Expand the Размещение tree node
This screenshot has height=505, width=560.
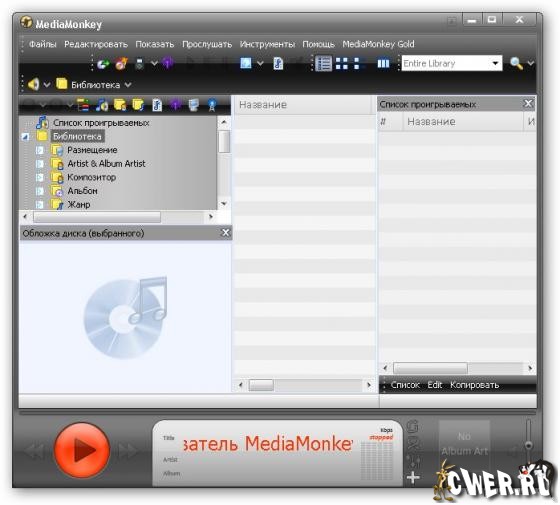pos(40,150)
